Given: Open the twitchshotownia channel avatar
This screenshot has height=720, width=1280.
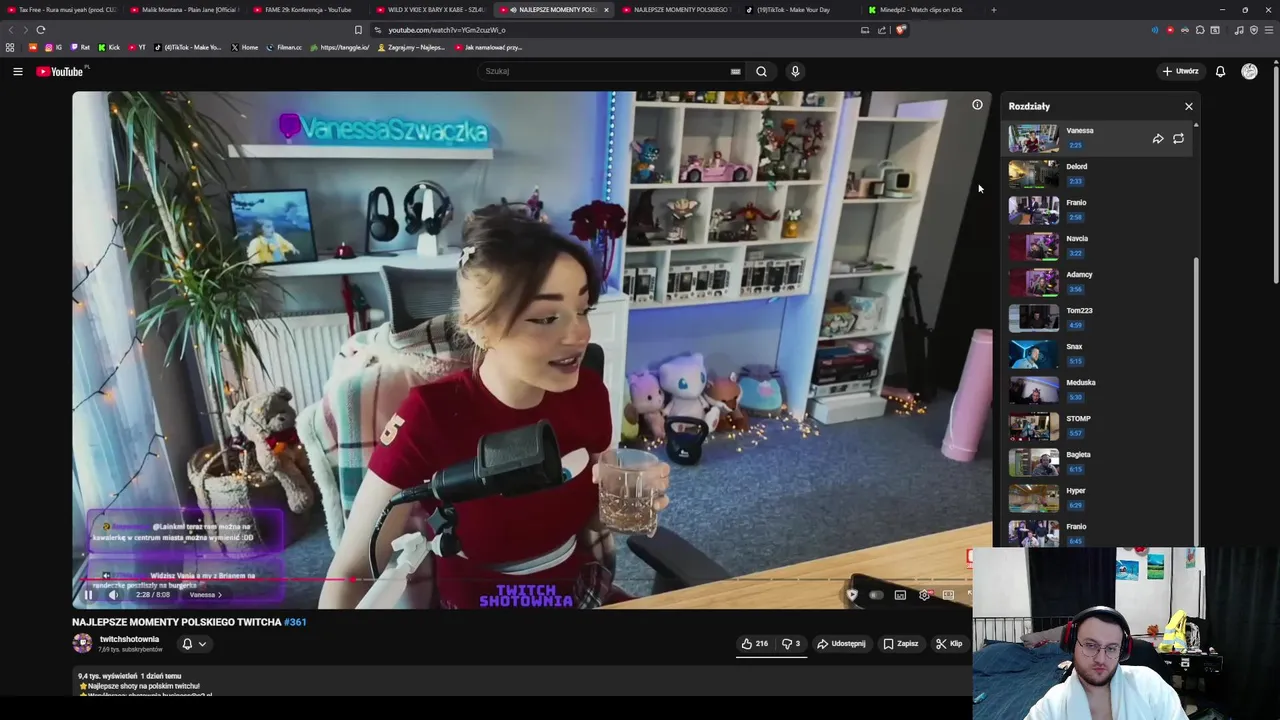Looking at the screenshot, I should 82,644.
